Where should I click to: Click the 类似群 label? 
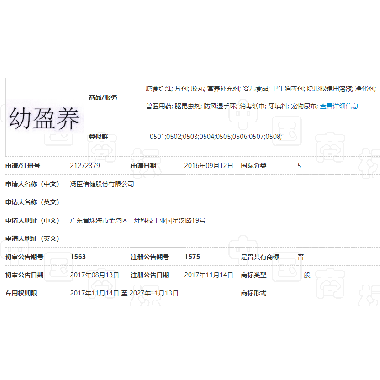click(98, 136)
